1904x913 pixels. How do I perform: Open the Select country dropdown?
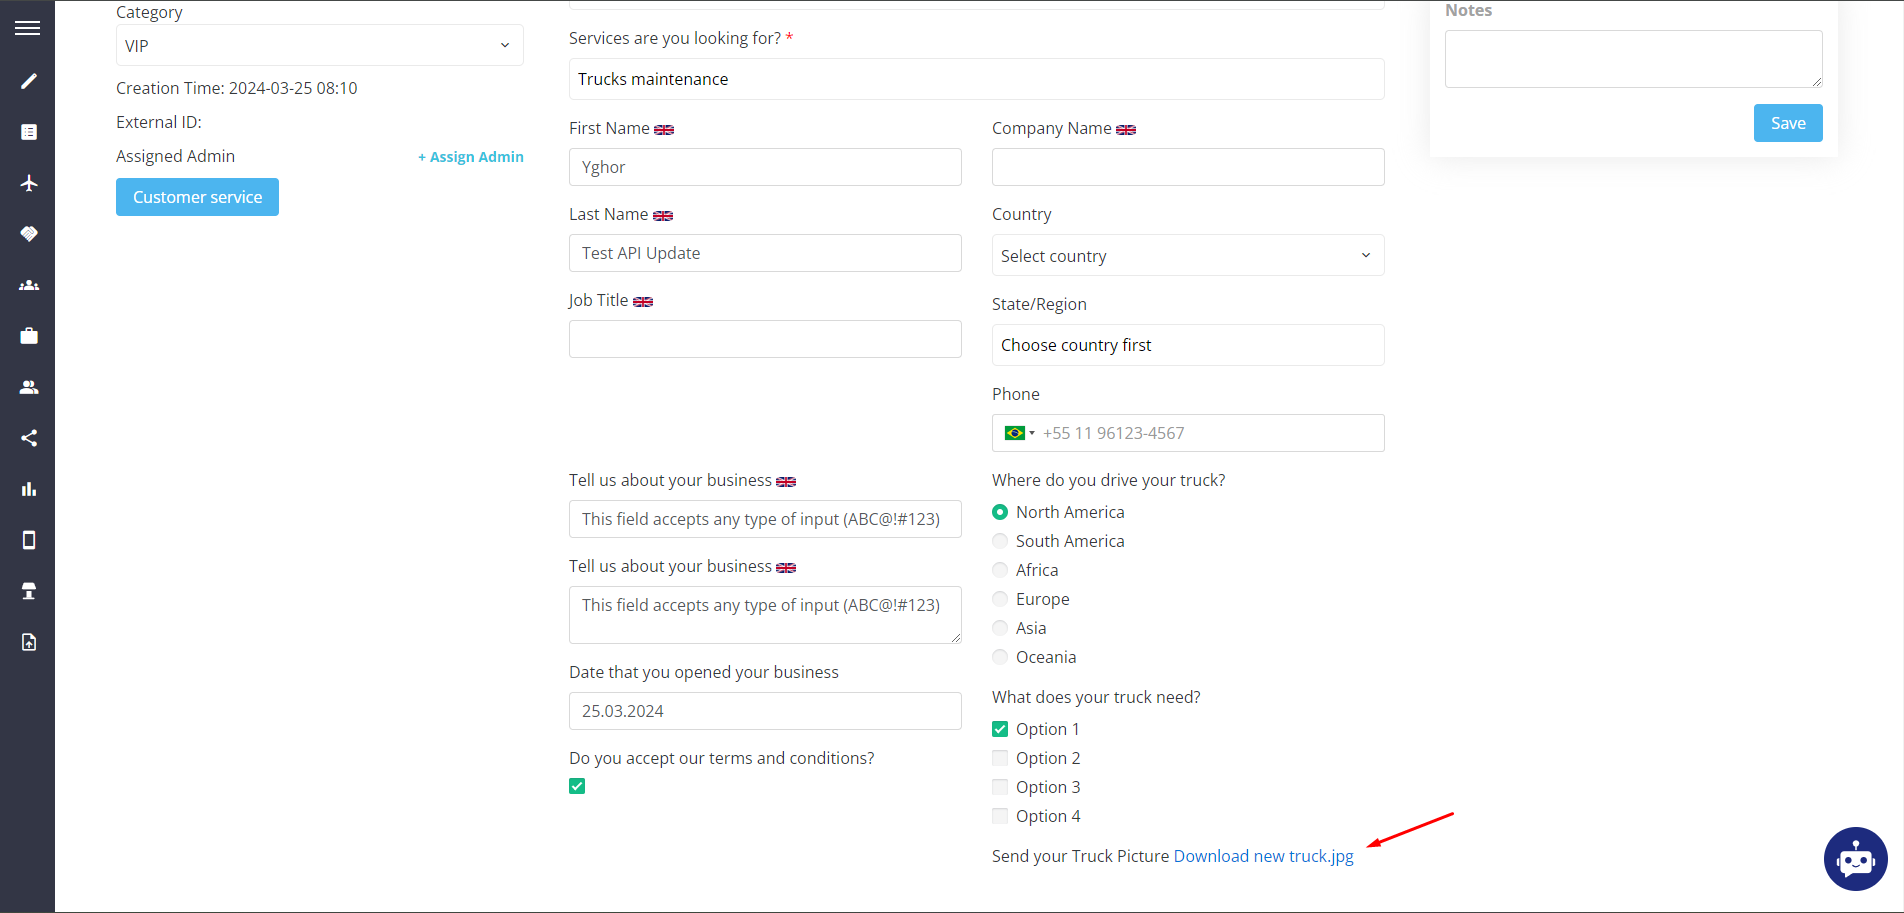click(1187, 256)
